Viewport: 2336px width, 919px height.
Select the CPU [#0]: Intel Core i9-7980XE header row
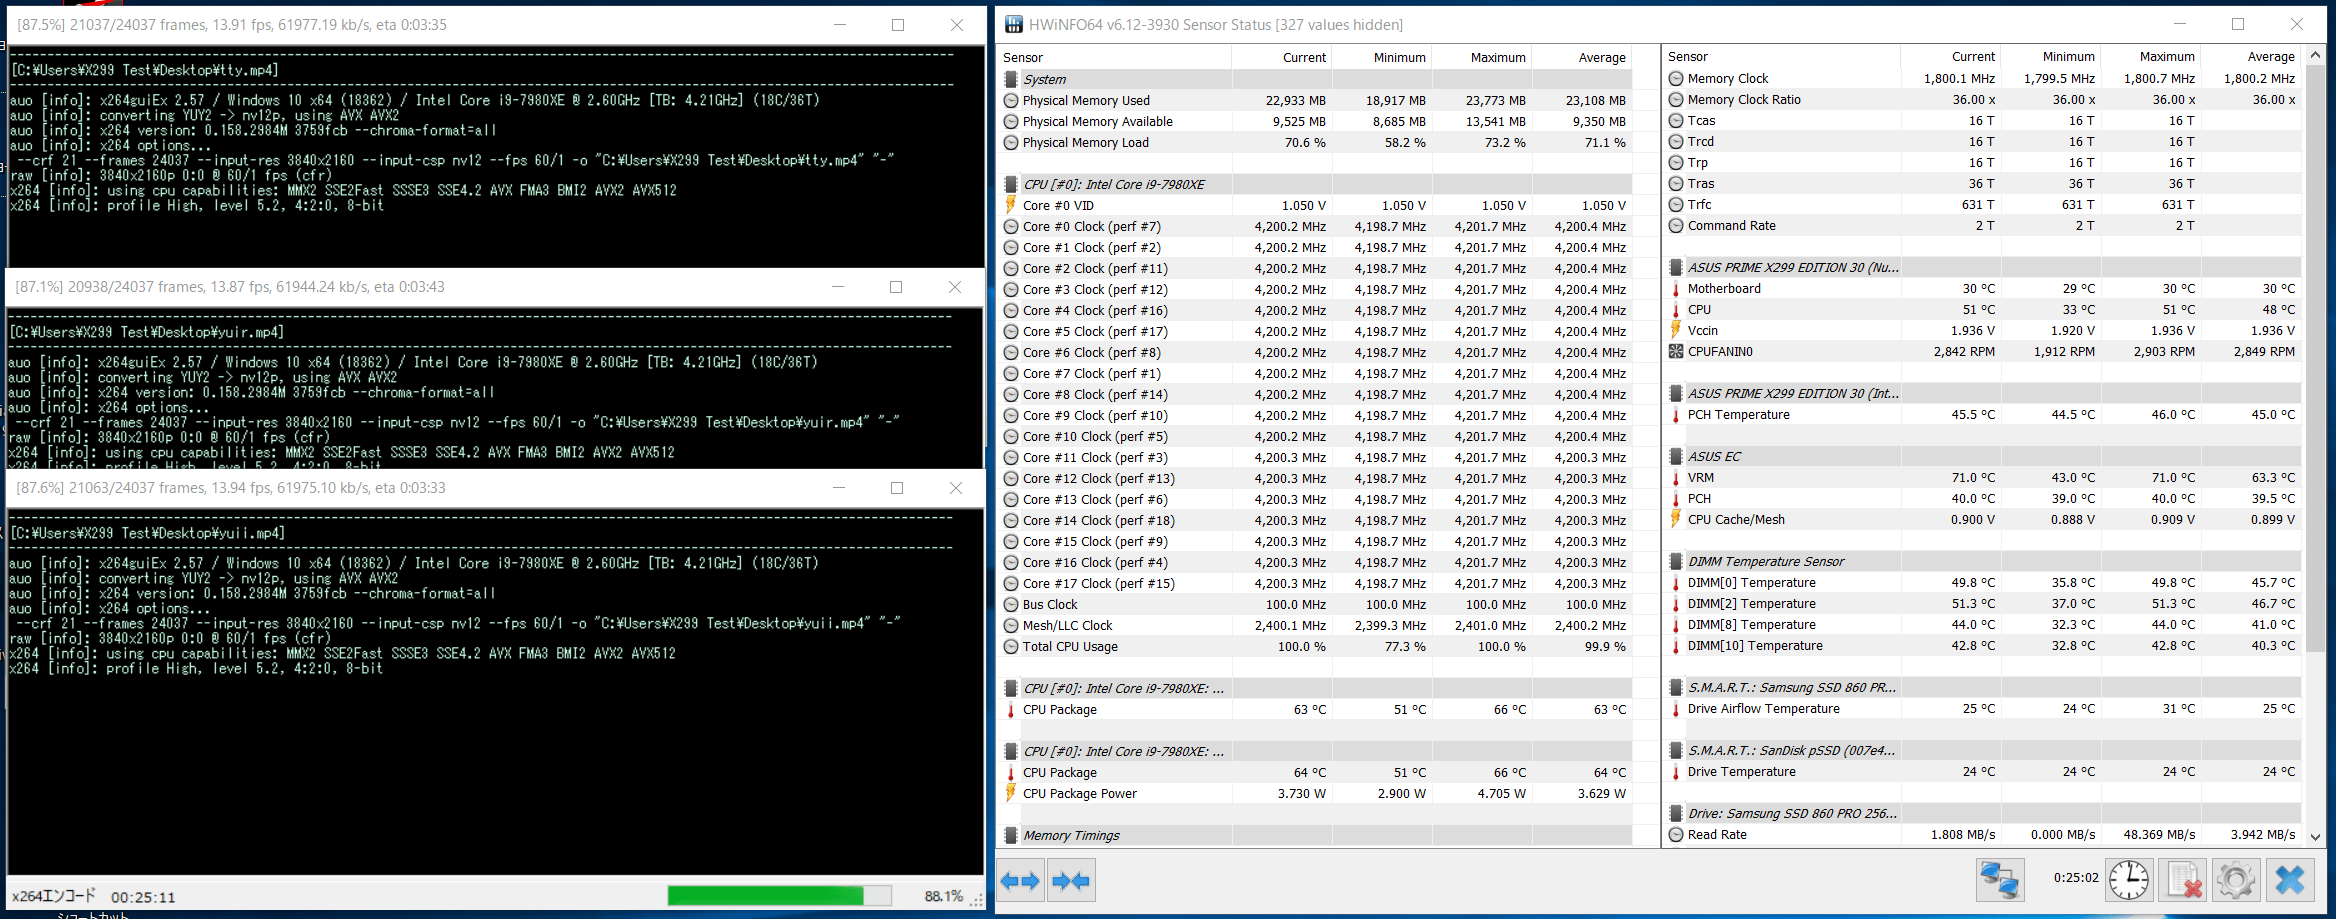pyautogui.click(x=1315, y=184)
